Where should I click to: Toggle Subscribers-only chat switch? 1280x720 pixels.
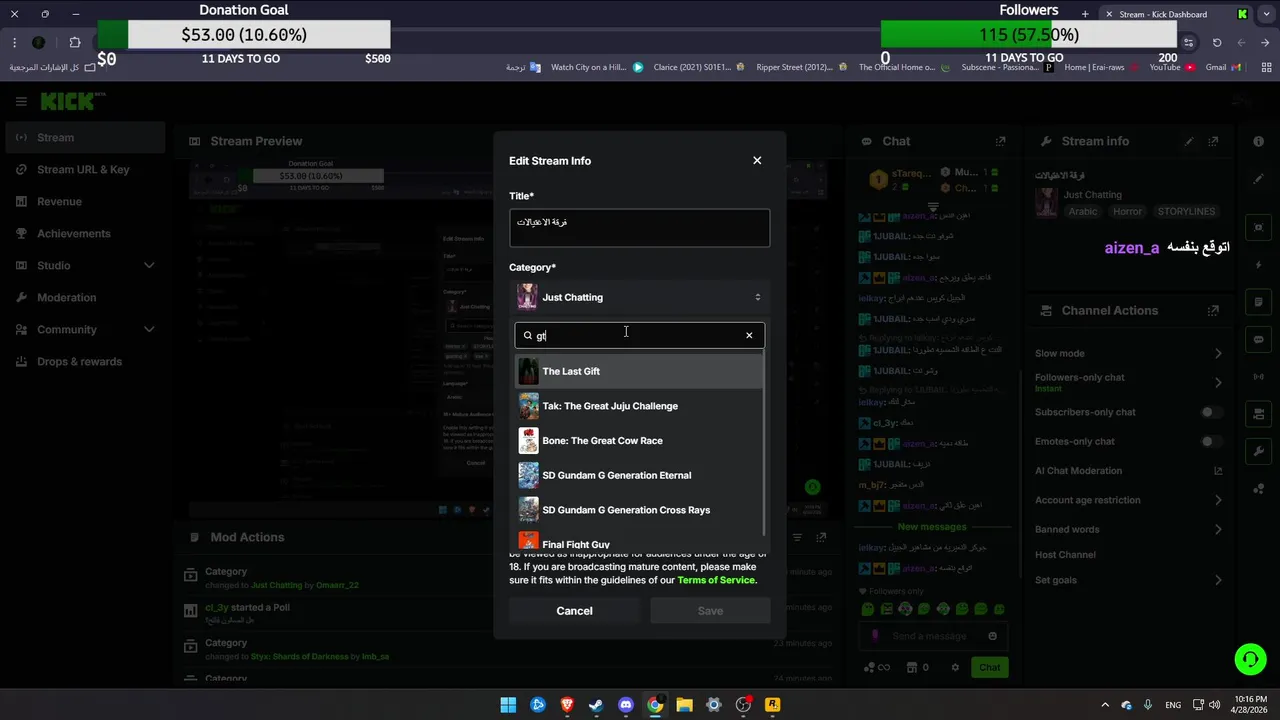tap(1211, 412)
